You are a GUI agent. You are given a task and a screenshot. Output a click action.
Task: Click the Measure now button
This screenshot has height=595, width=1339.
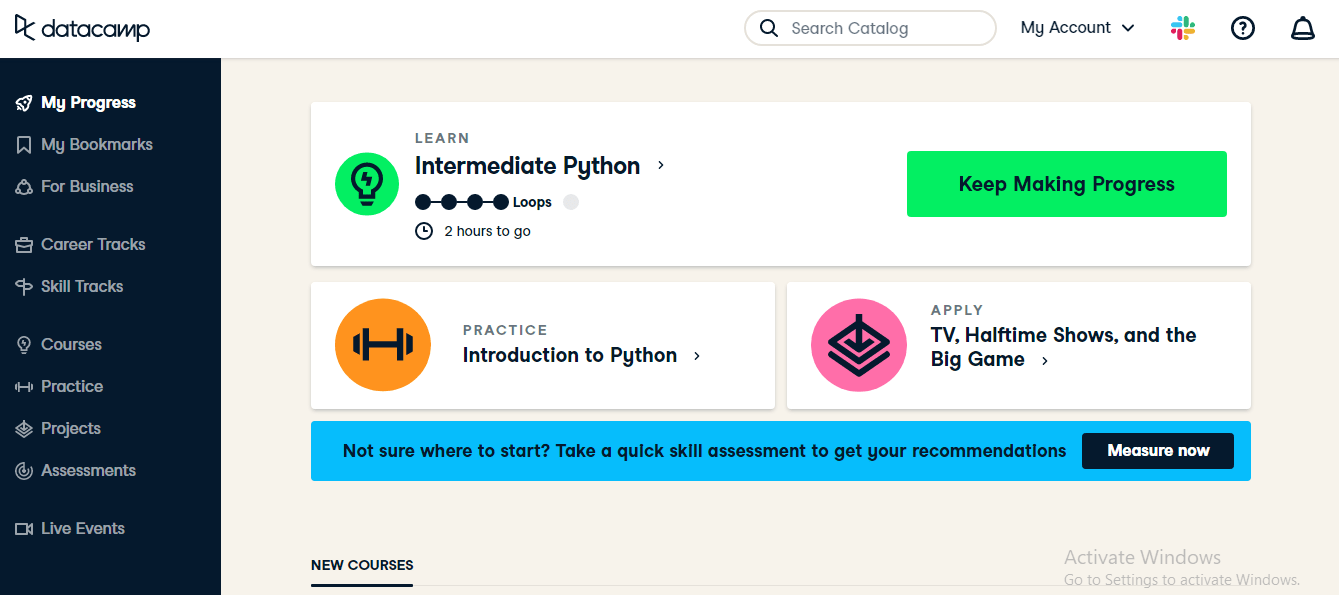tap(1157, 451)
